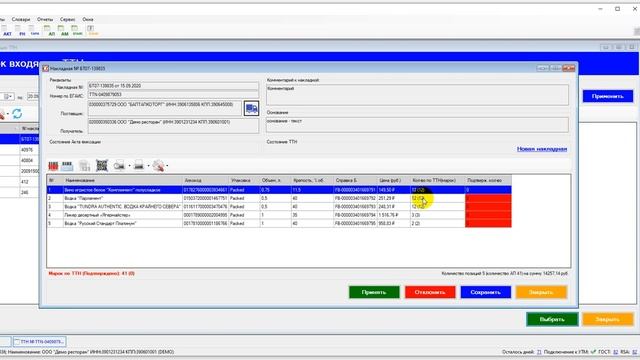Click the blue Применить button at right
This screenshot has width=640, height=360.
(608, 96)
